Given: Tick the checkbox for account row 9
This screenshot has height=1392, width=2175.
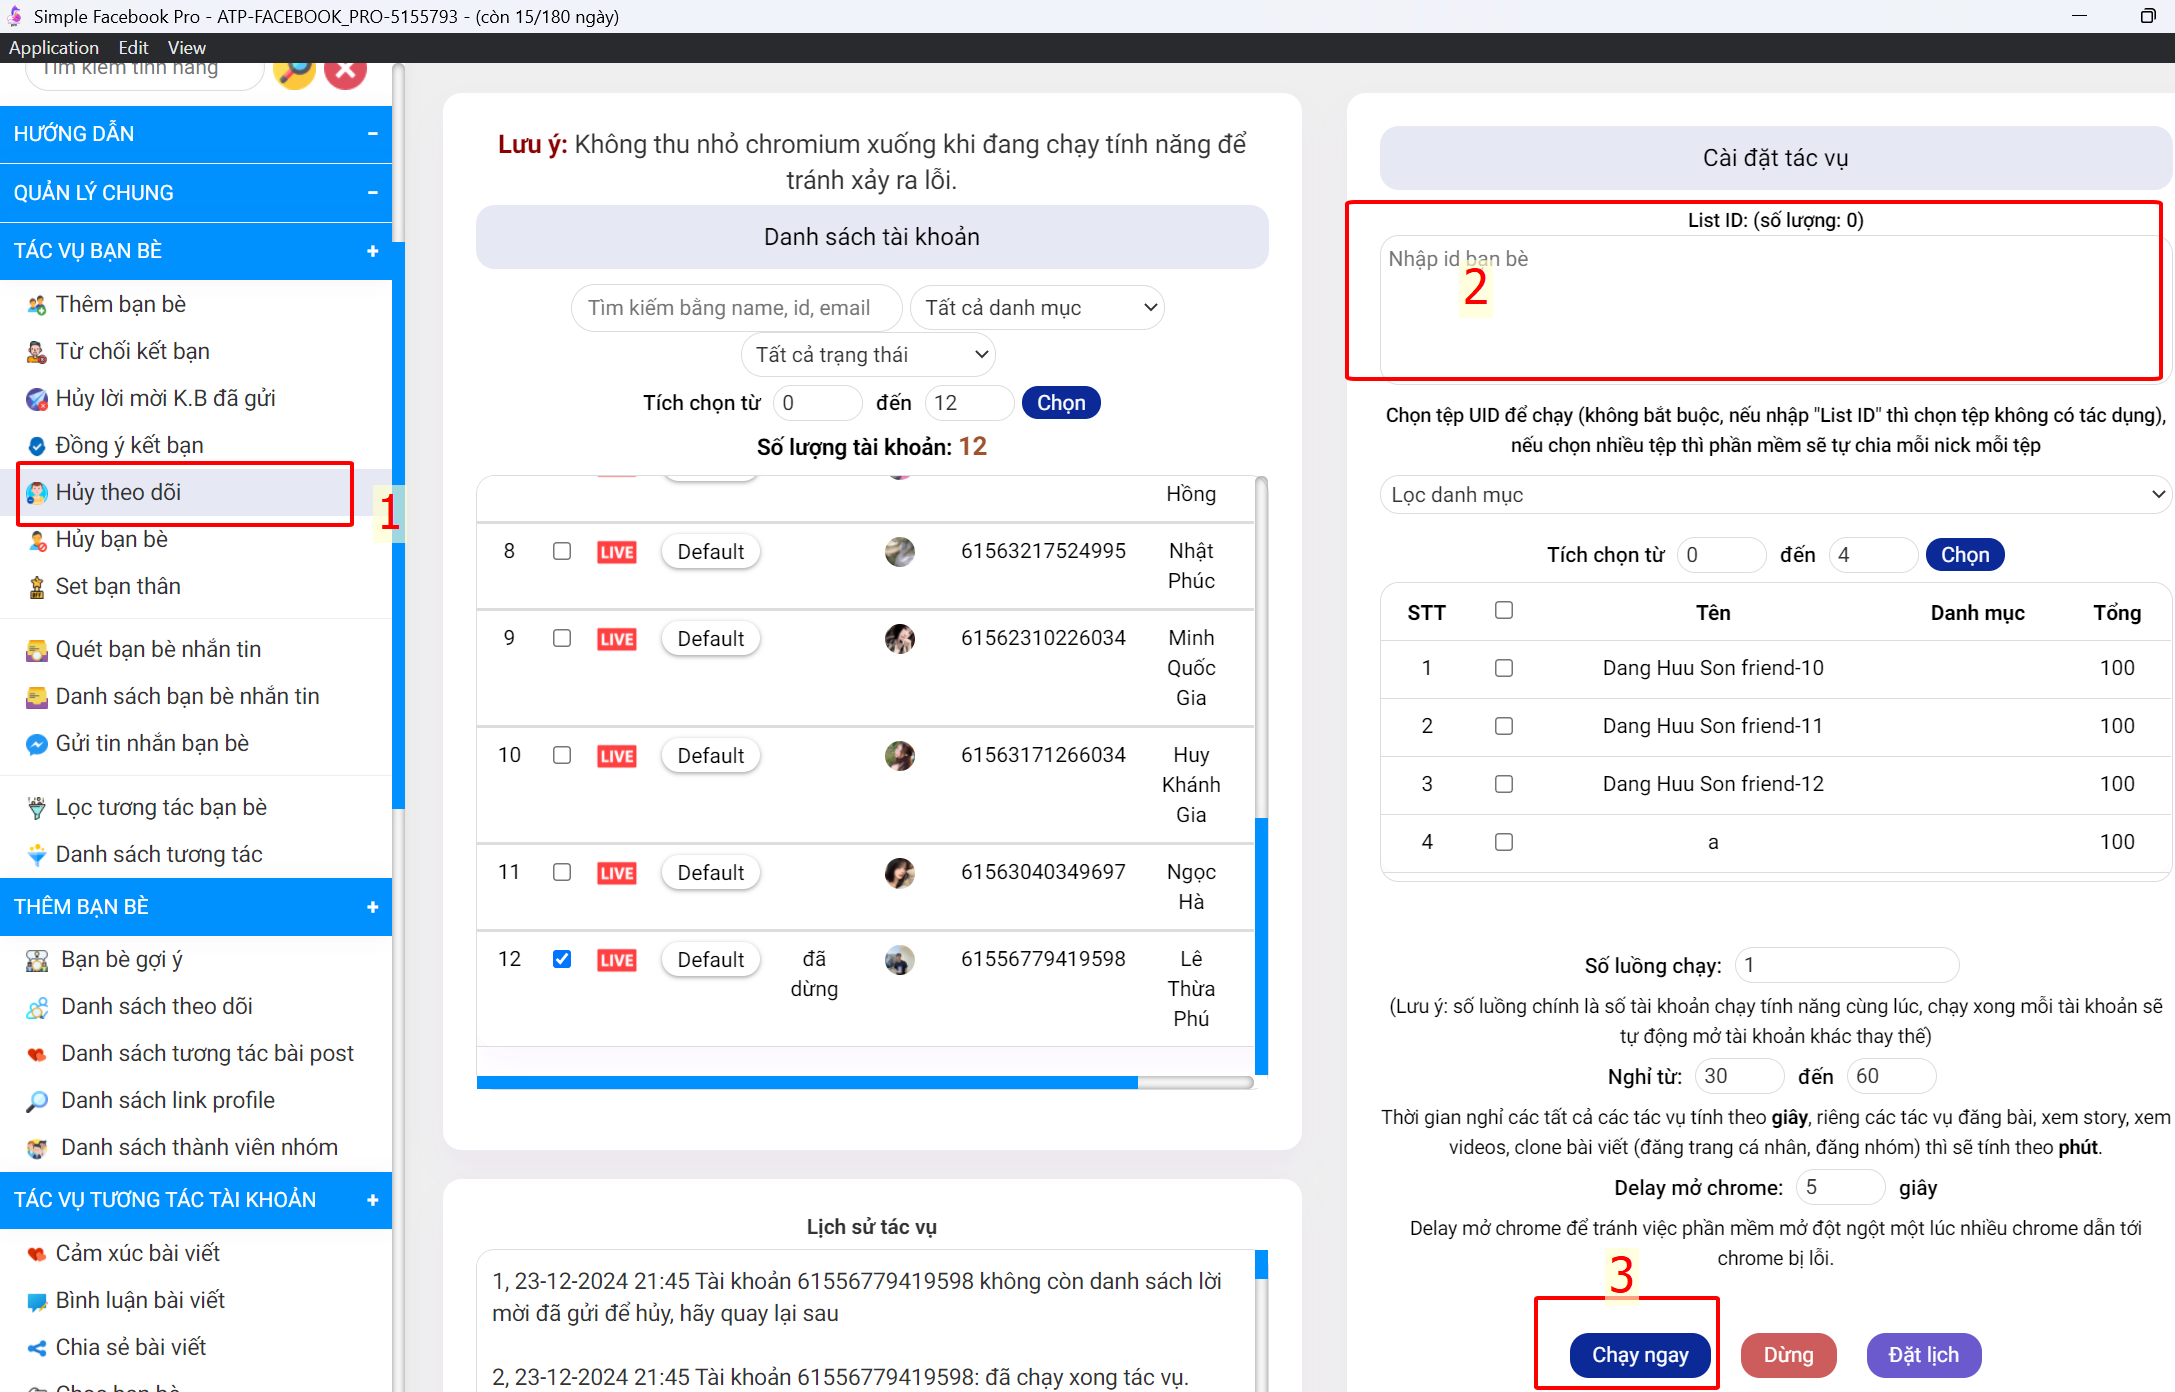Looking at the screenshot, I should point(562,638).
